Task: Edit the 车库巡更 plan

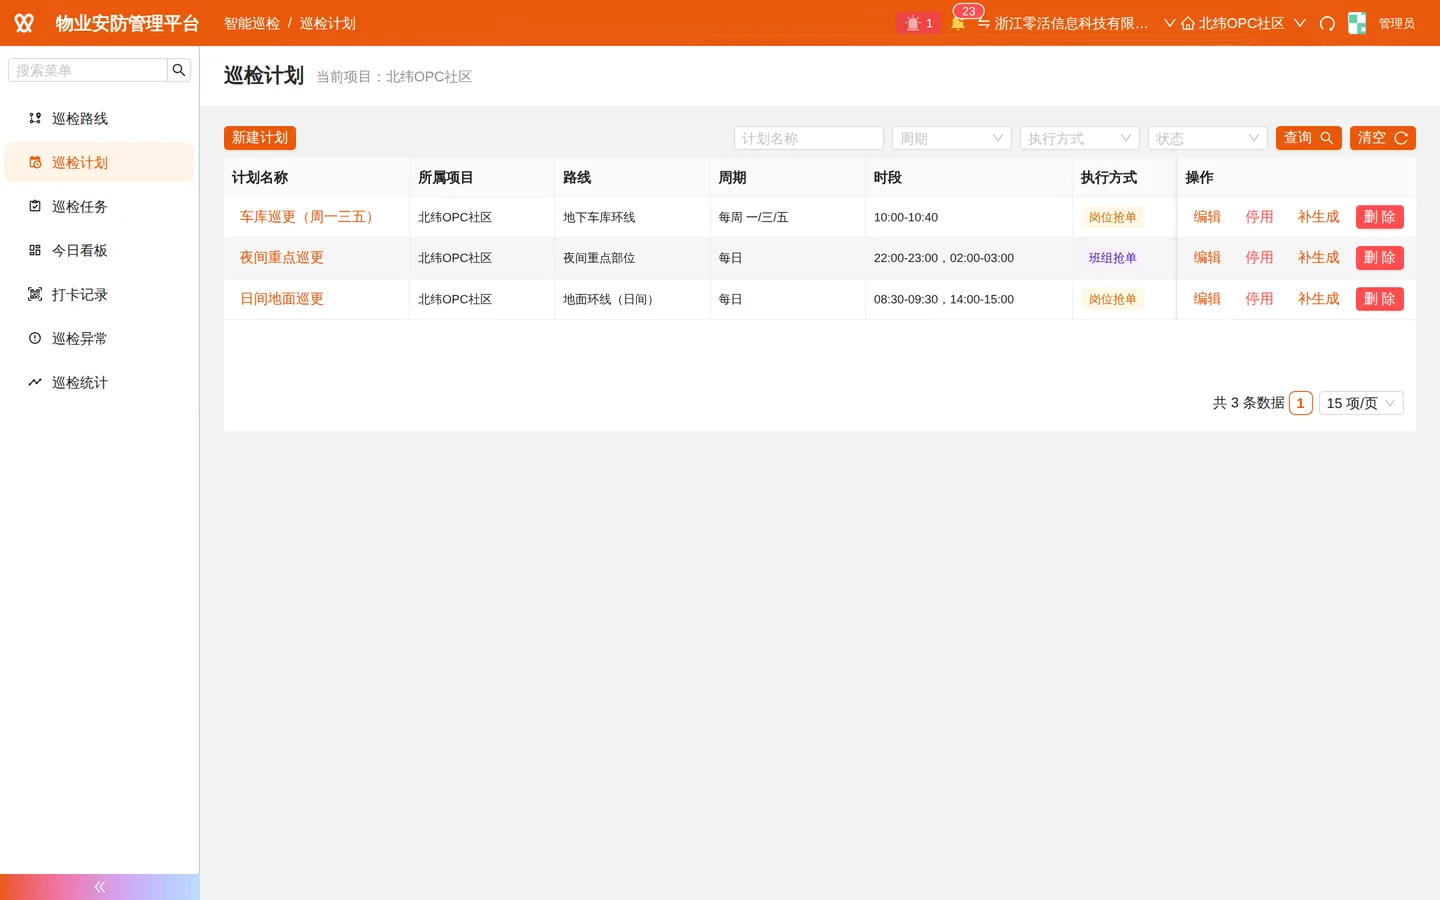Action: tap(1207, 217)
